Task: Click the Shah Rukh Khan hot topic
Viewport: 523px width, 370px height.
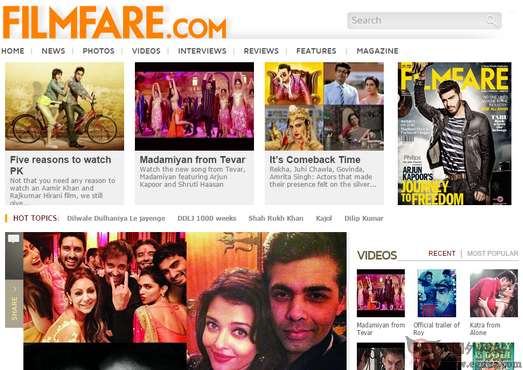Action: (x=276, y=219)
